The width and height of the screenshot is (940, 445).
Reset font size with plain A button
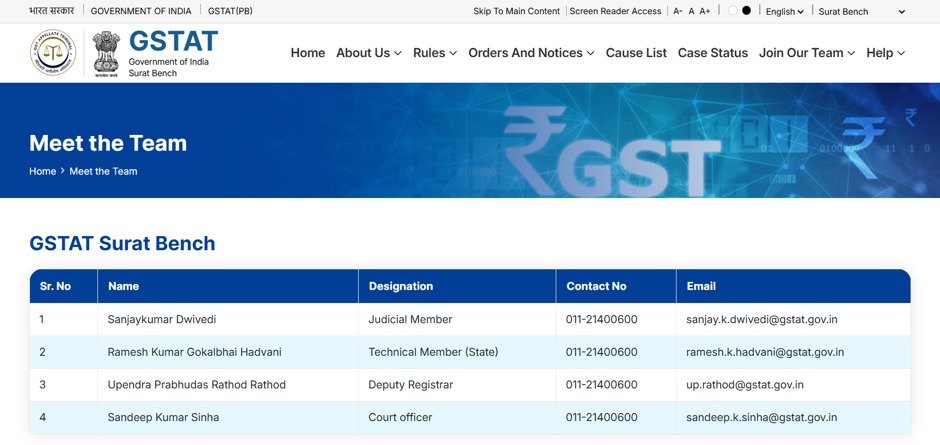pyautogui.click(x=691, y=11)
